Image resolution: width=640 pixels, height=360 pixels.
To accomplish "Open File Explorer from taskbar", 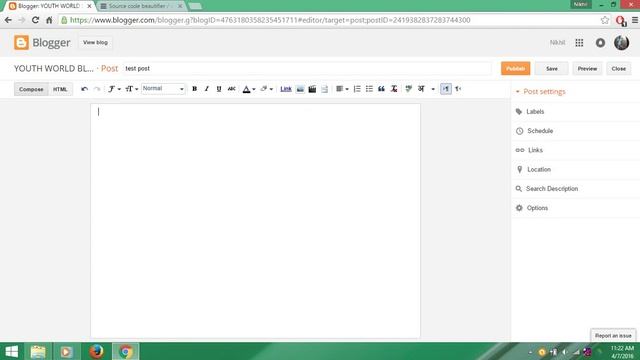I will [x=38, y=351].
